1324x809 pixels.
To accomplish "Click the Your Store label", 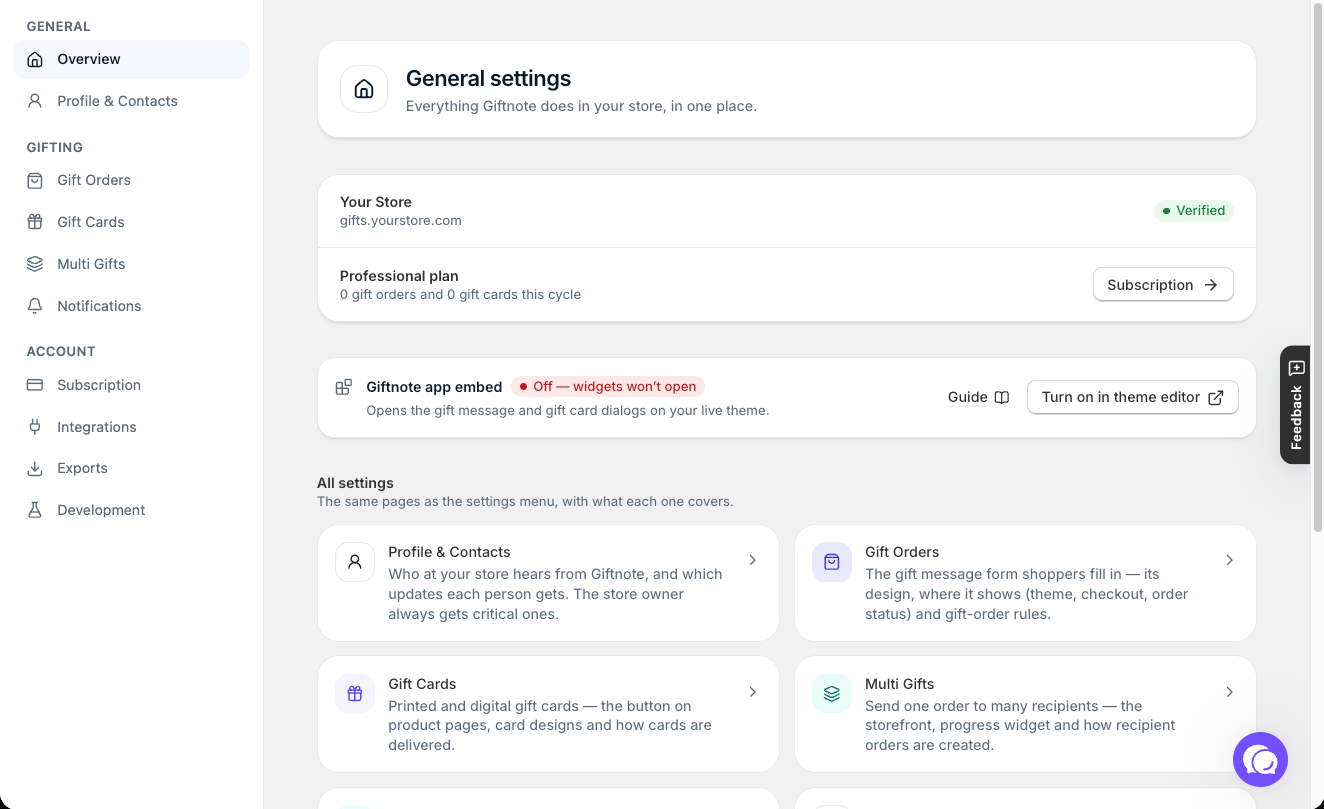I will pos(376,202).
